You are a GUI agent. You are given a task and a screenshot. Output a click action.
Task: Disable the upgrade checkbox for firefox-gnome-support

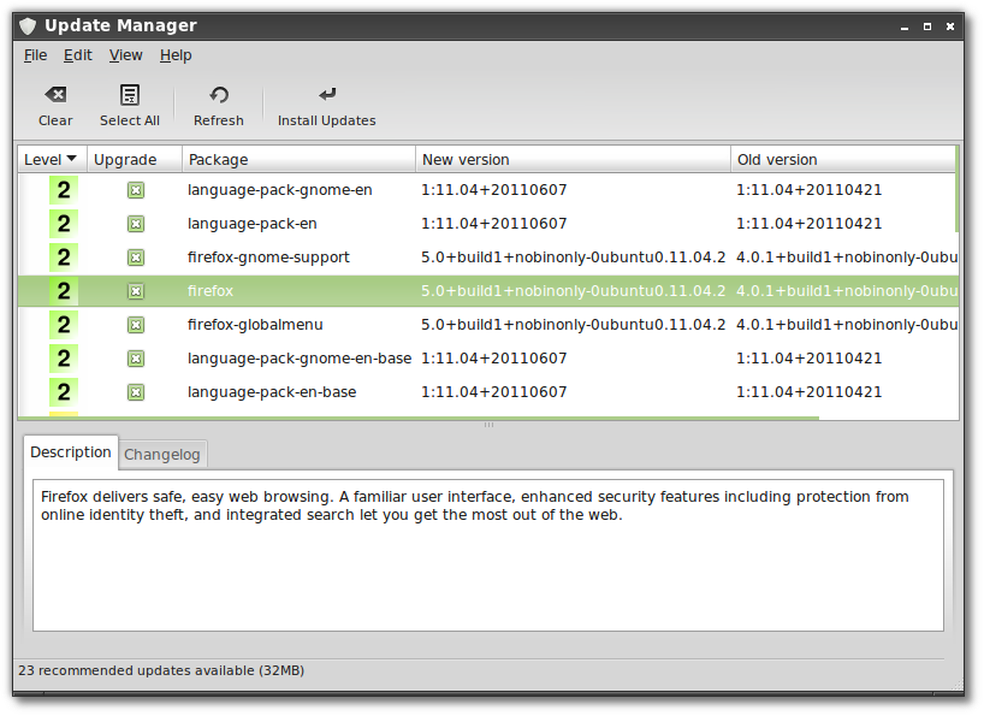[134, 257]
